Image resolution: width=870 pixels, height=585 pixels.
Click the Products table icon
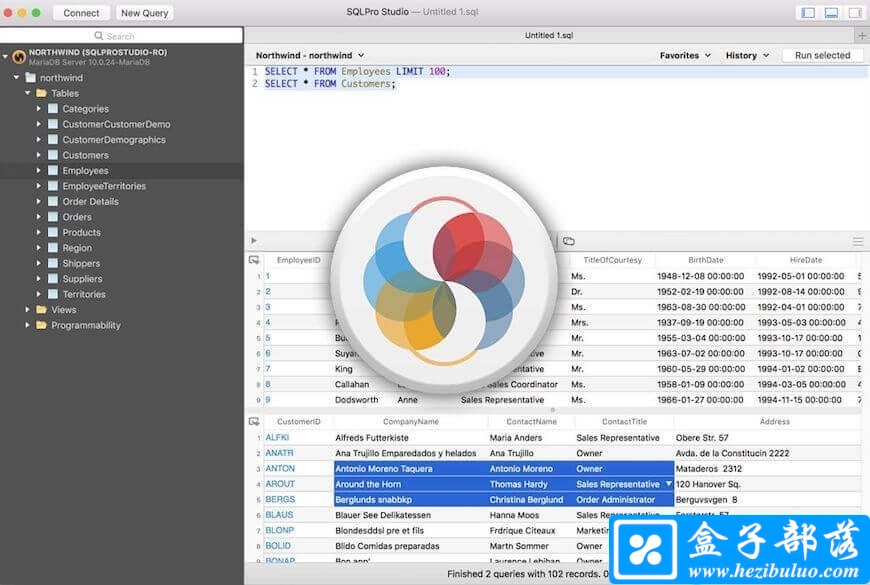click(53, 233)
